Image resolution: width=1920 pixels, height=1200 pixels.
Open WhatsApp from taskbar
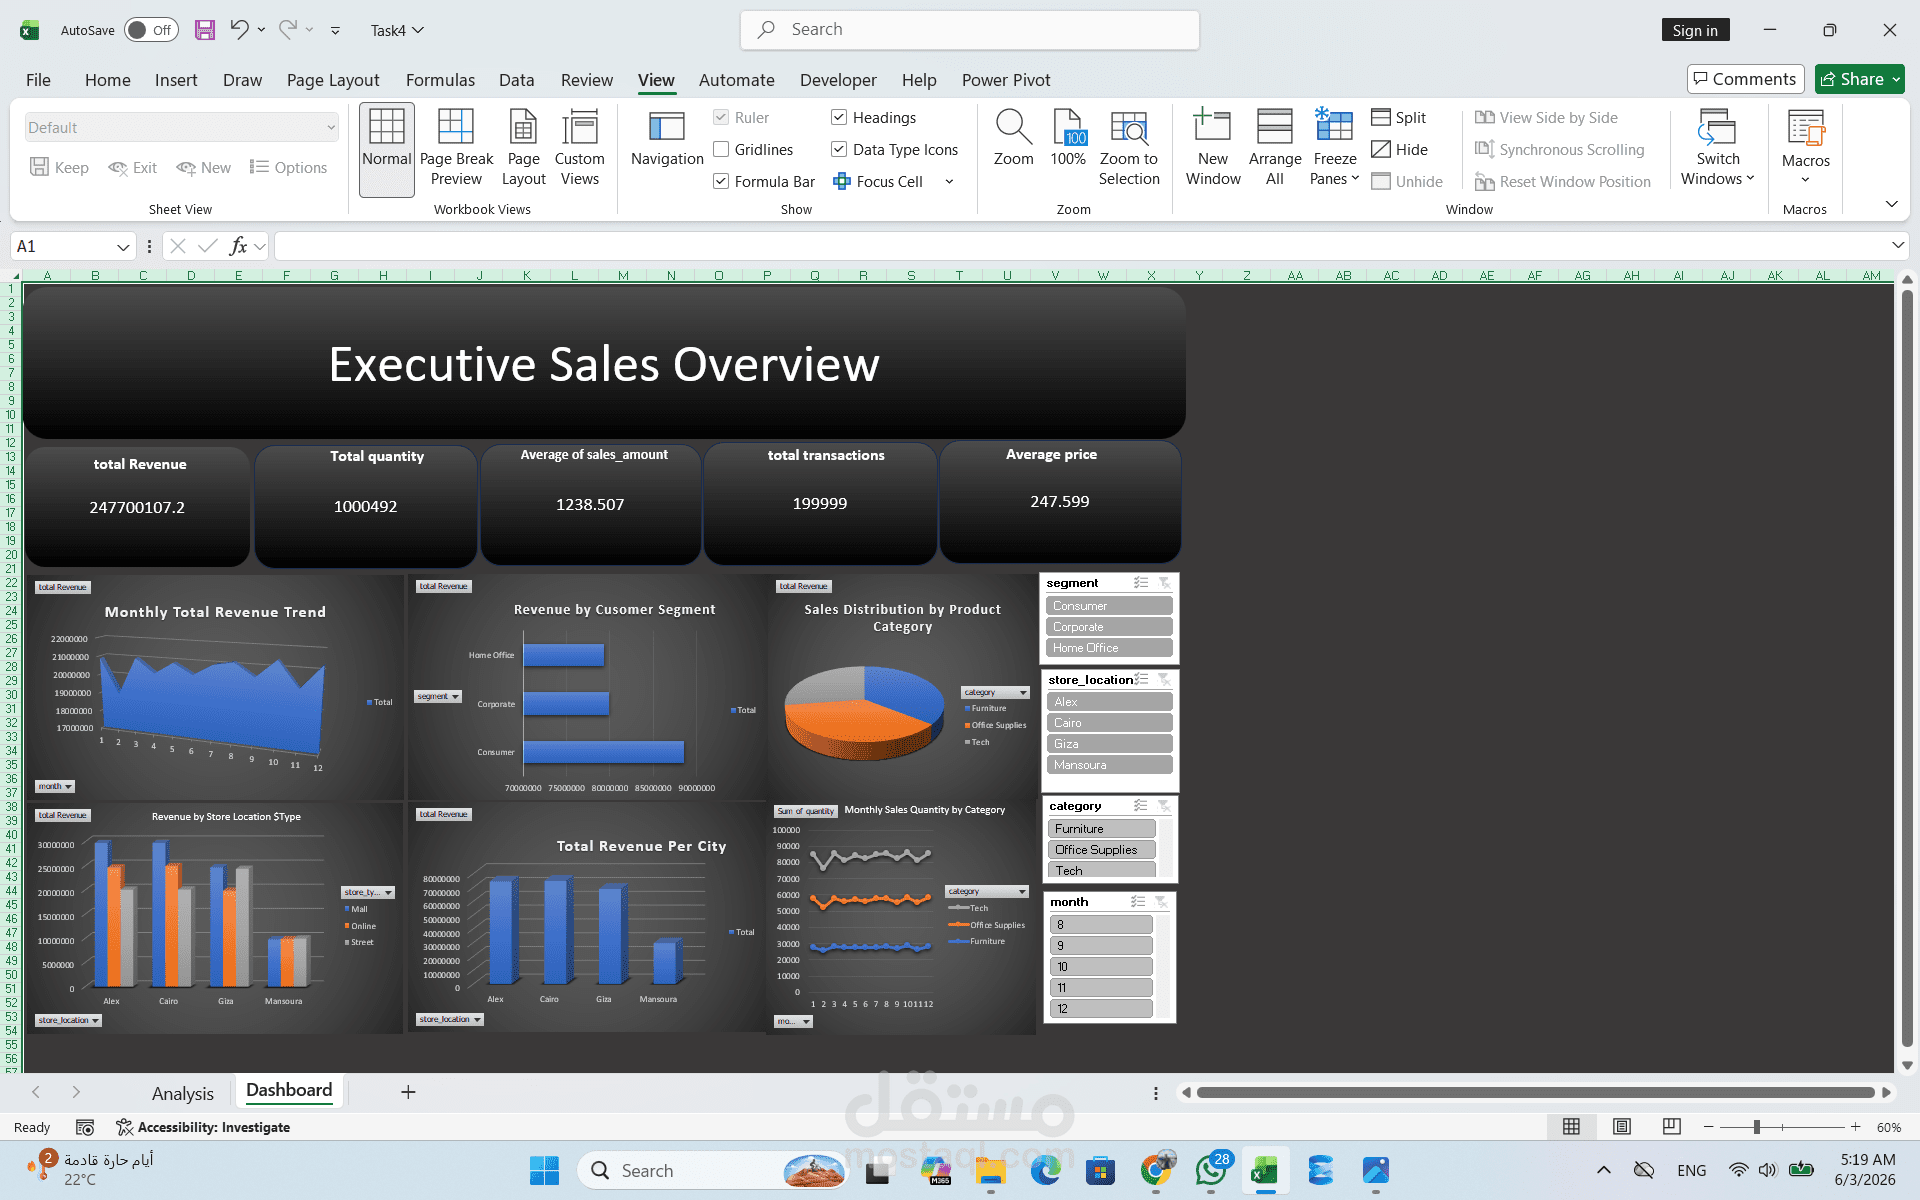(1210, 1170)
